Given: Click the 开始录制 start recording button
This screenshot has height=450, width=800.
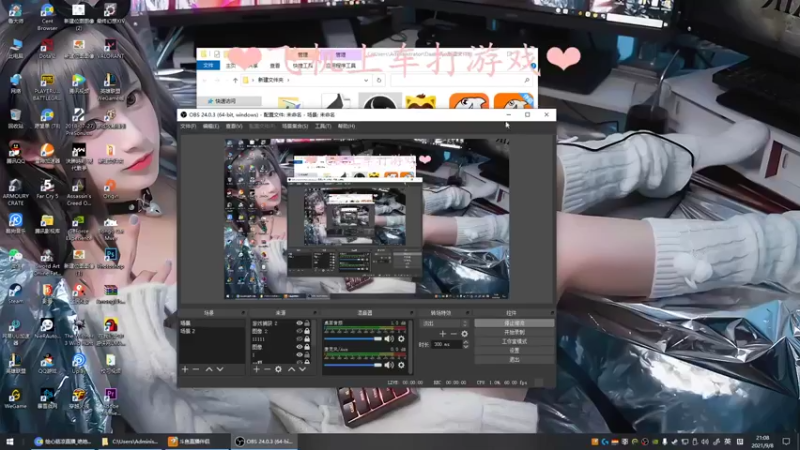Looking at the screenshot, I should coord(514,332).
